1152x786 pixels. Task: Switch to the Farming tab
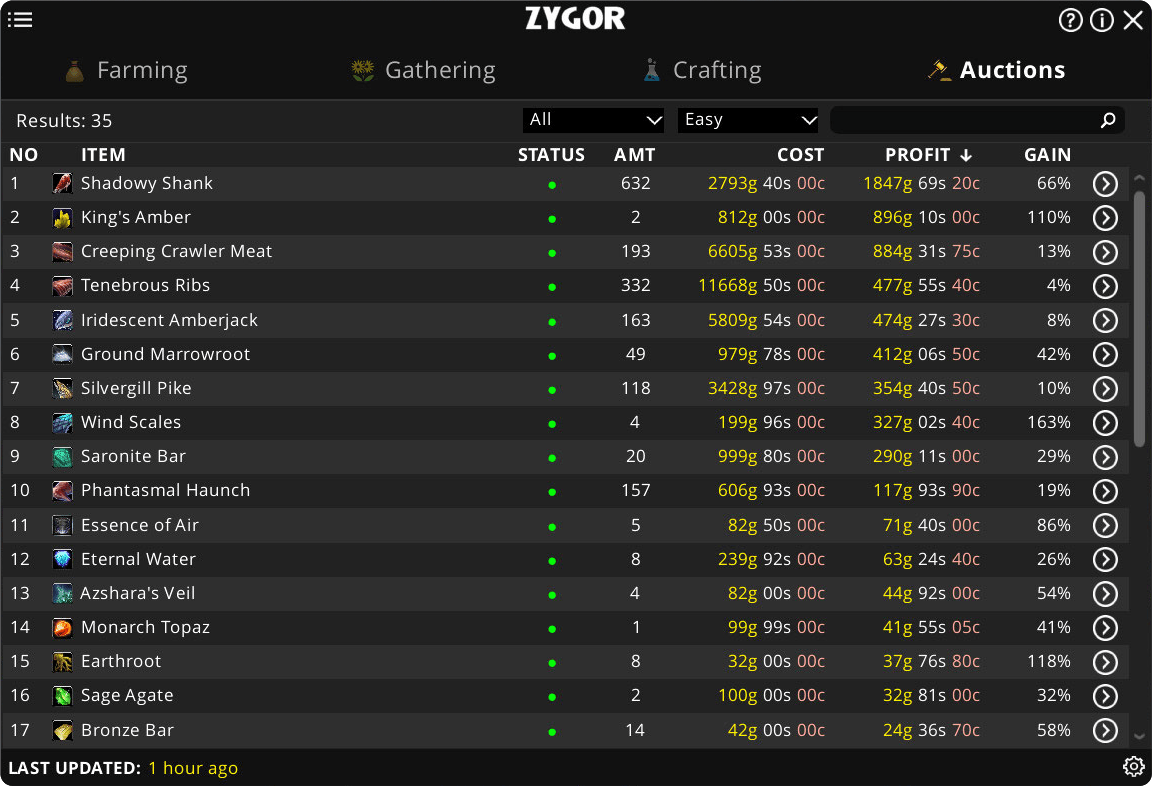point(126,70)
